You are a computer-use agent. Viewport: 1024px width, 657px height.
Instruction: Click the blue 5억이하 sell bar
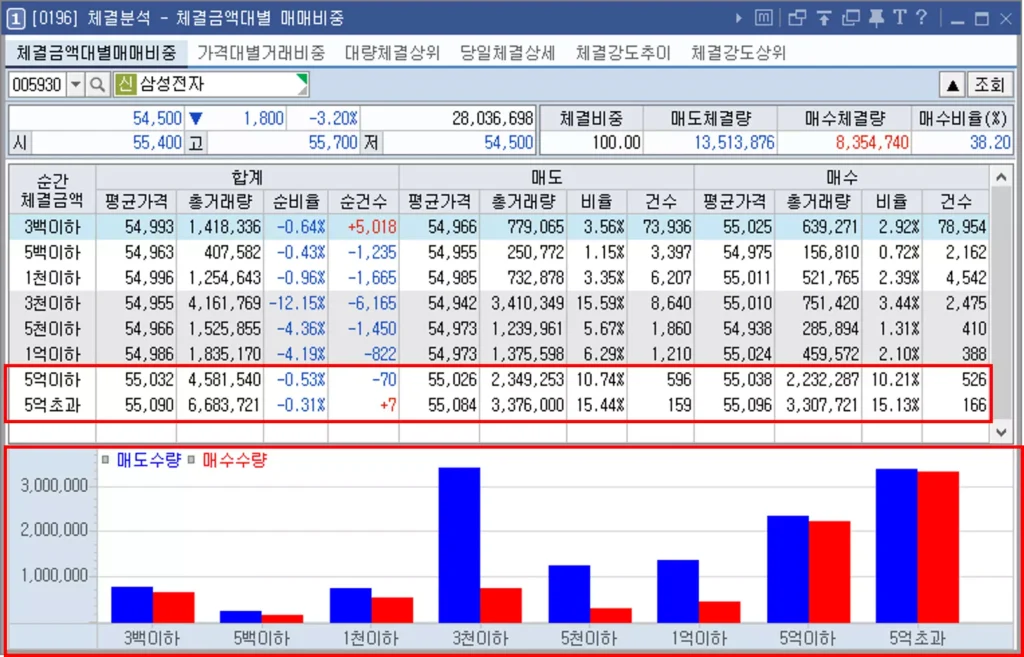788,569
